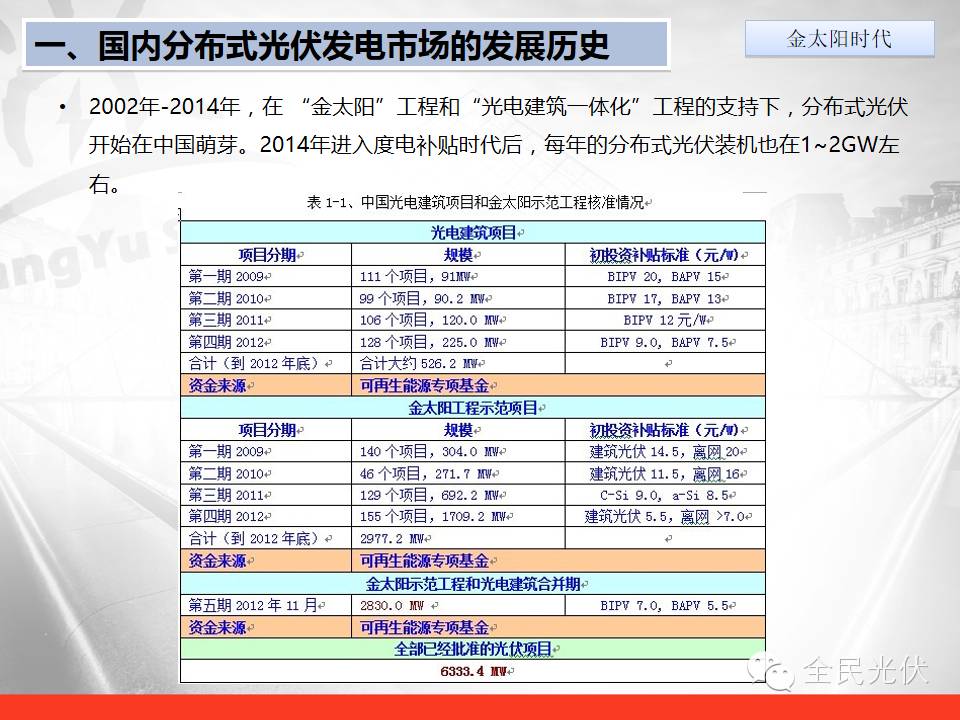960x720 pixels.
Task: Click the 金太阳时代 button at top right
Action: point(839,39)
